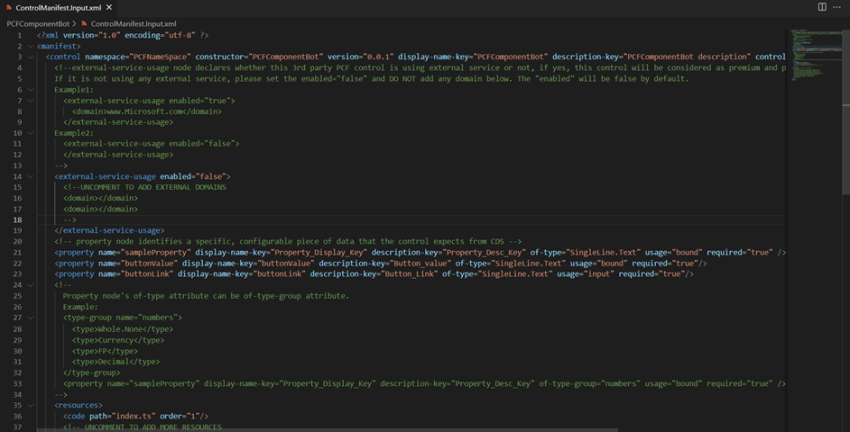This screenshot has width=850, height=432.
Task: Click the XML file icon in the tab
Action: tap(9, 8)
